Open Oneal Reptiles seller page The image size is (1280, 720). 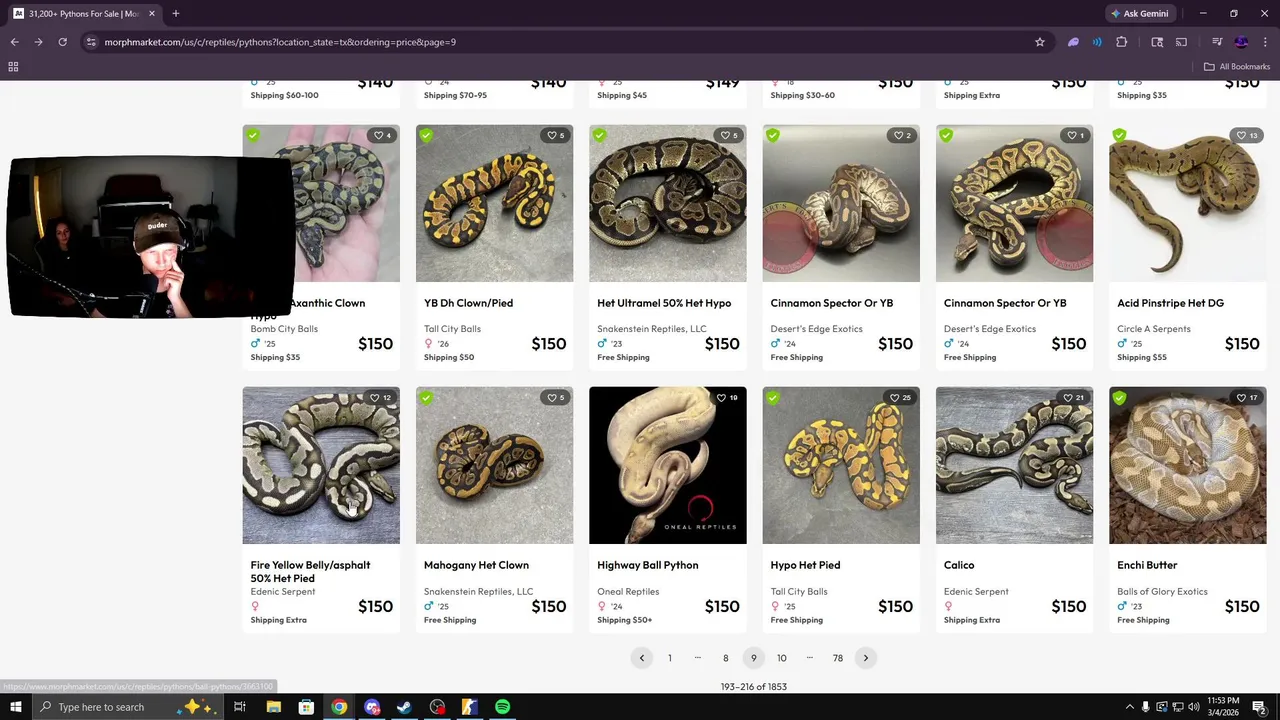628,592
